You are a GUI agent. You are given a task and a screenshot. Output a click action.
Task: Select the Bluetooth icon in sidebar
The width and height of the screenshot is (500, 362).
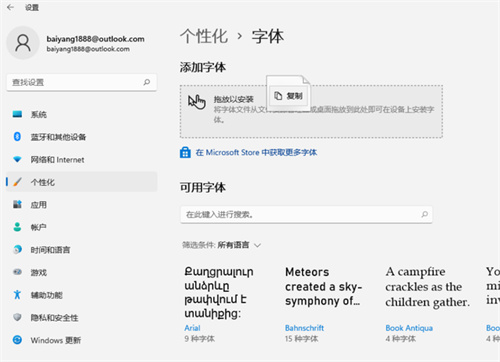[17, 137]
